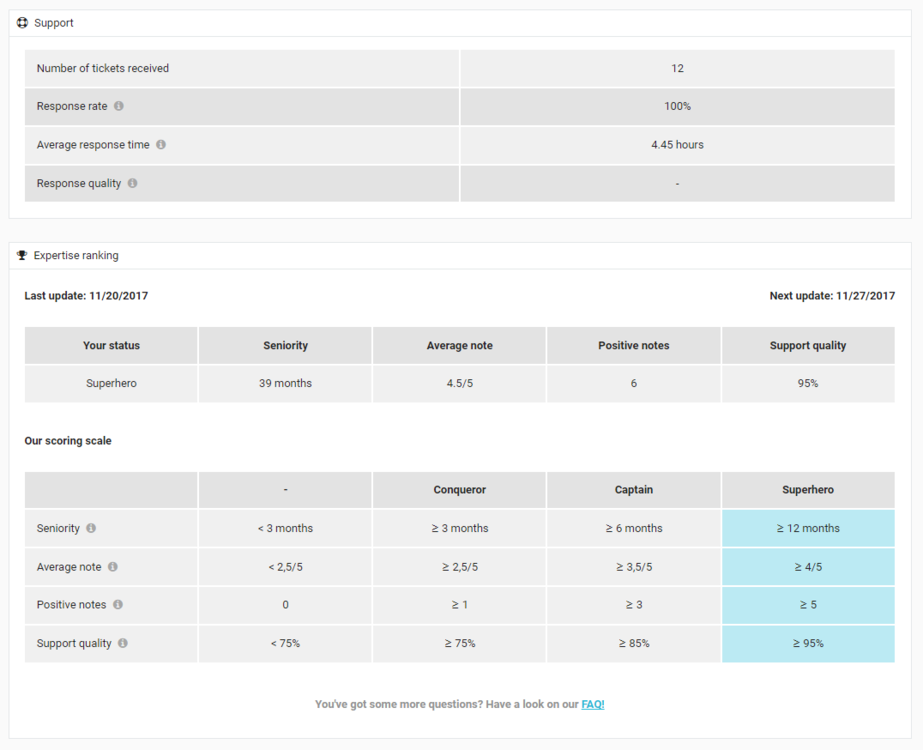Viewport: 923px width, 750px height.
Task: Click the ≥ 3 Captain positive notes cell
Action: coord(634,605)
